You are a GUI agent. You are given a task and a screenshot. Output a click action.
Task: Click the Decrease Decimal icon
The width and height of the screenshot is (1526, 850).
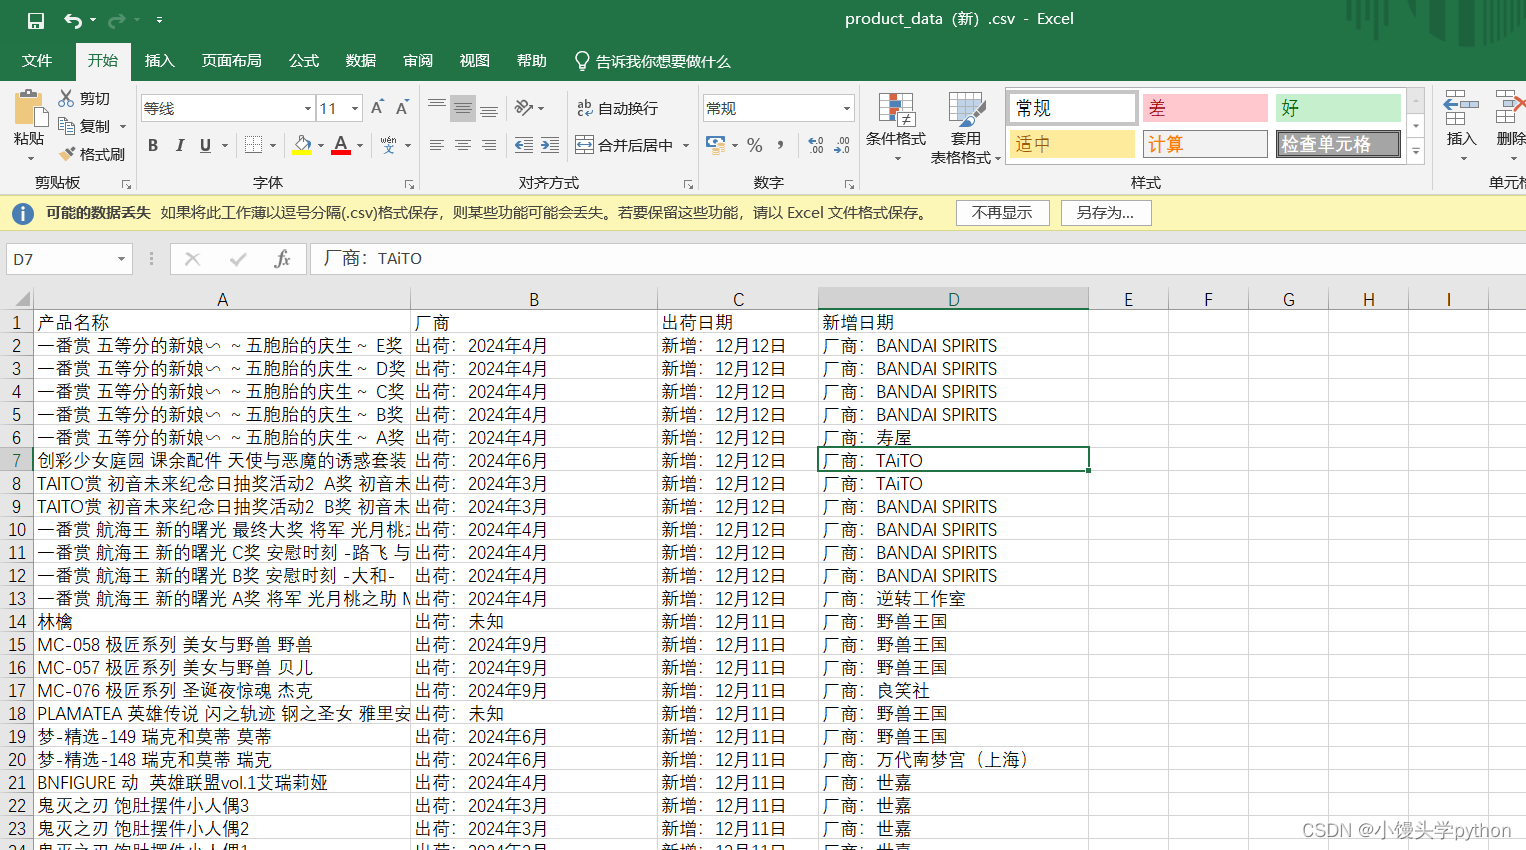842,145
